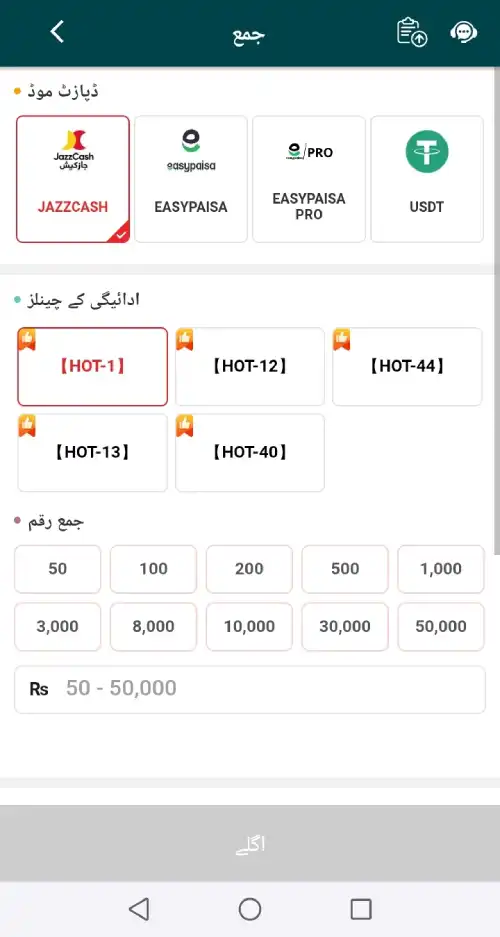Pick the 500 deposit amount
This screenshot has height=937, width=500.
tap(345, 569)
